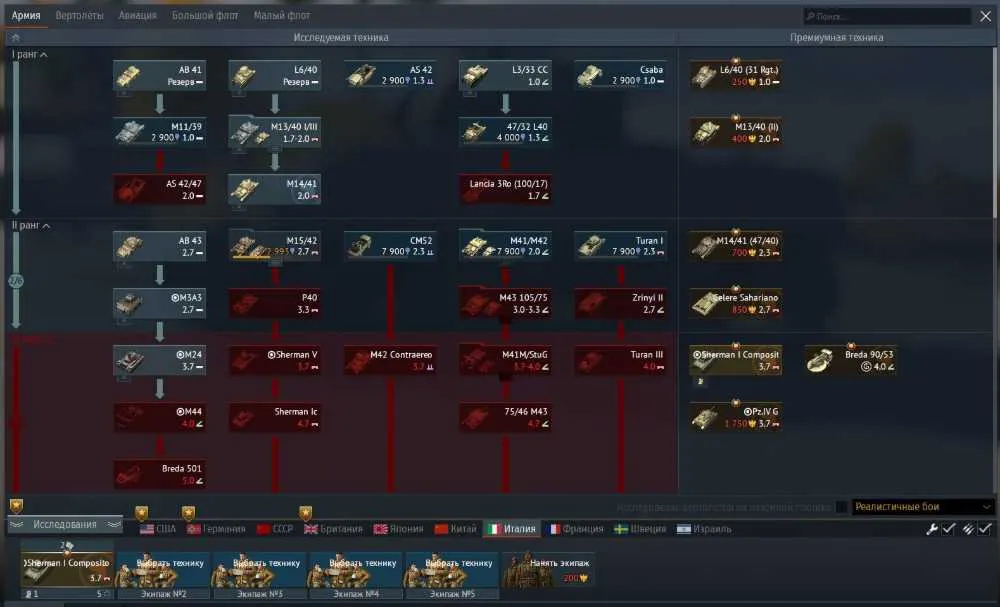The width and height of the screenshot is (1000, 607).
Task: Select the AS 42 vehicle icon
Action: click(x=362, y=75)
